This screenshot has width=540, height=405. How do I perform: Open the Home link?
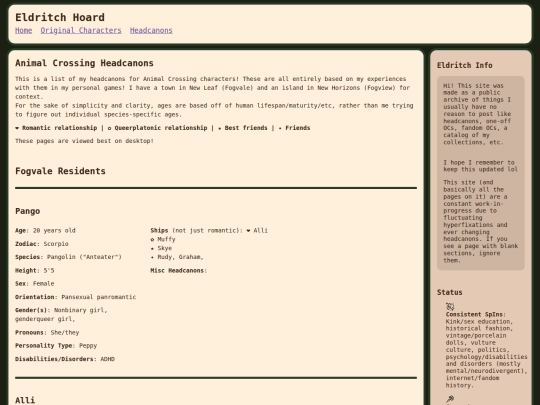[23, 30]
